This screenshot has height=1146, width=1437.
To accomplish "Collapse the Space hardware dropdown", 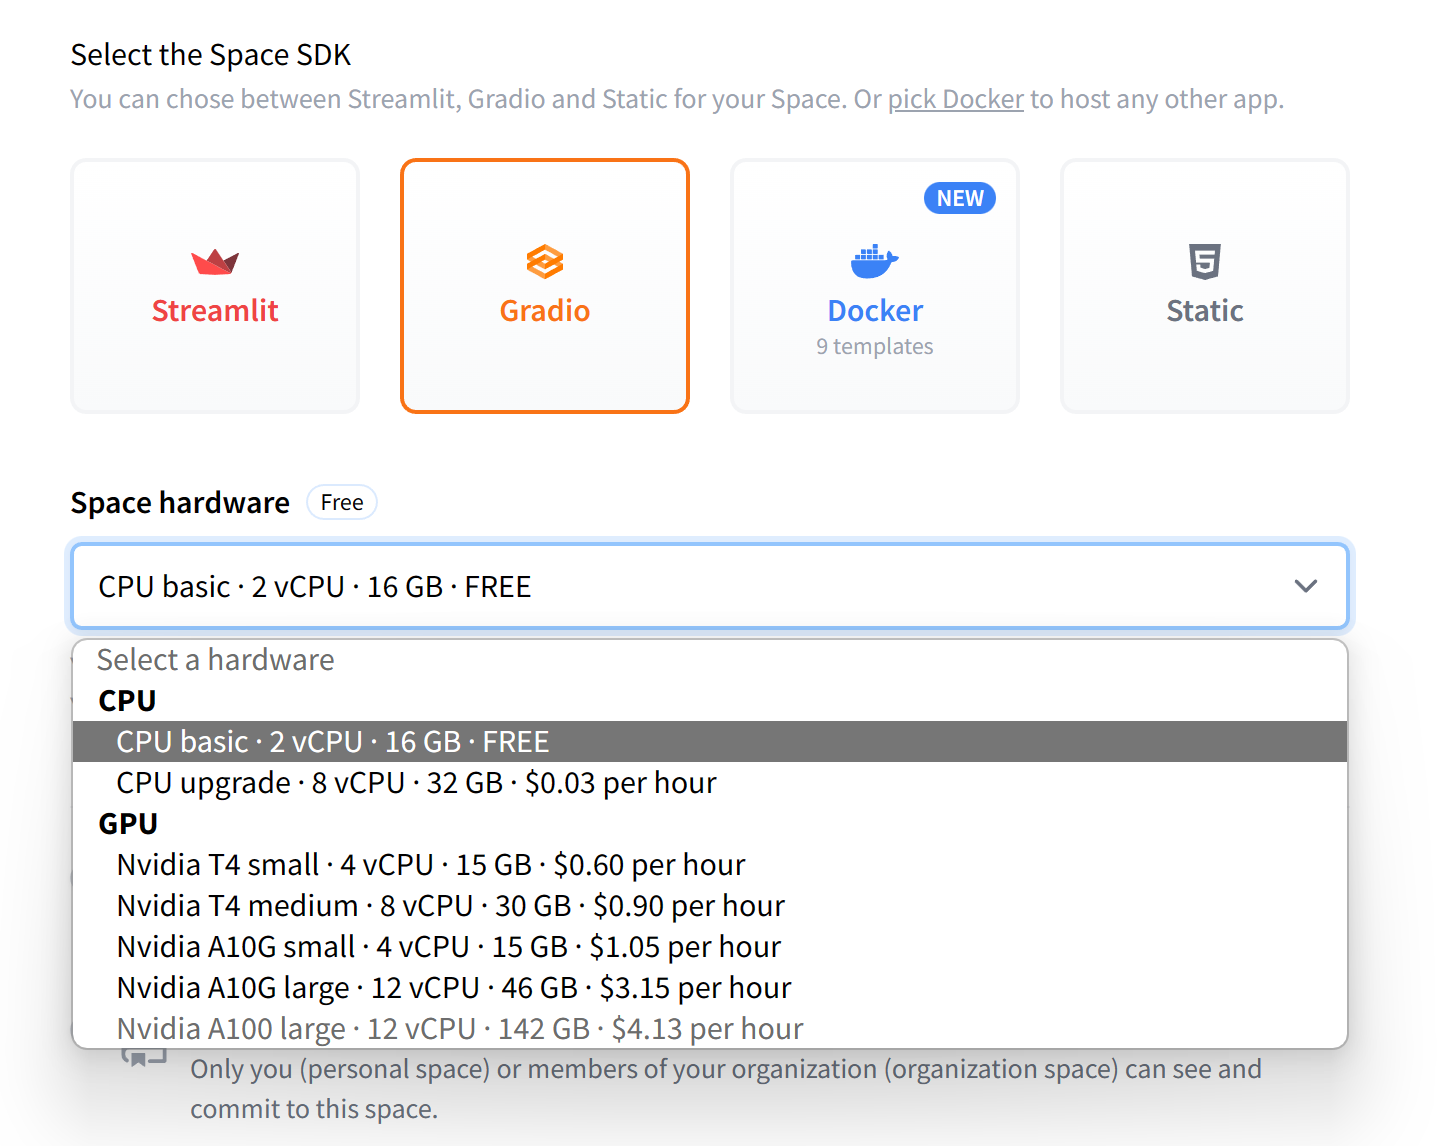I will 710,586.
